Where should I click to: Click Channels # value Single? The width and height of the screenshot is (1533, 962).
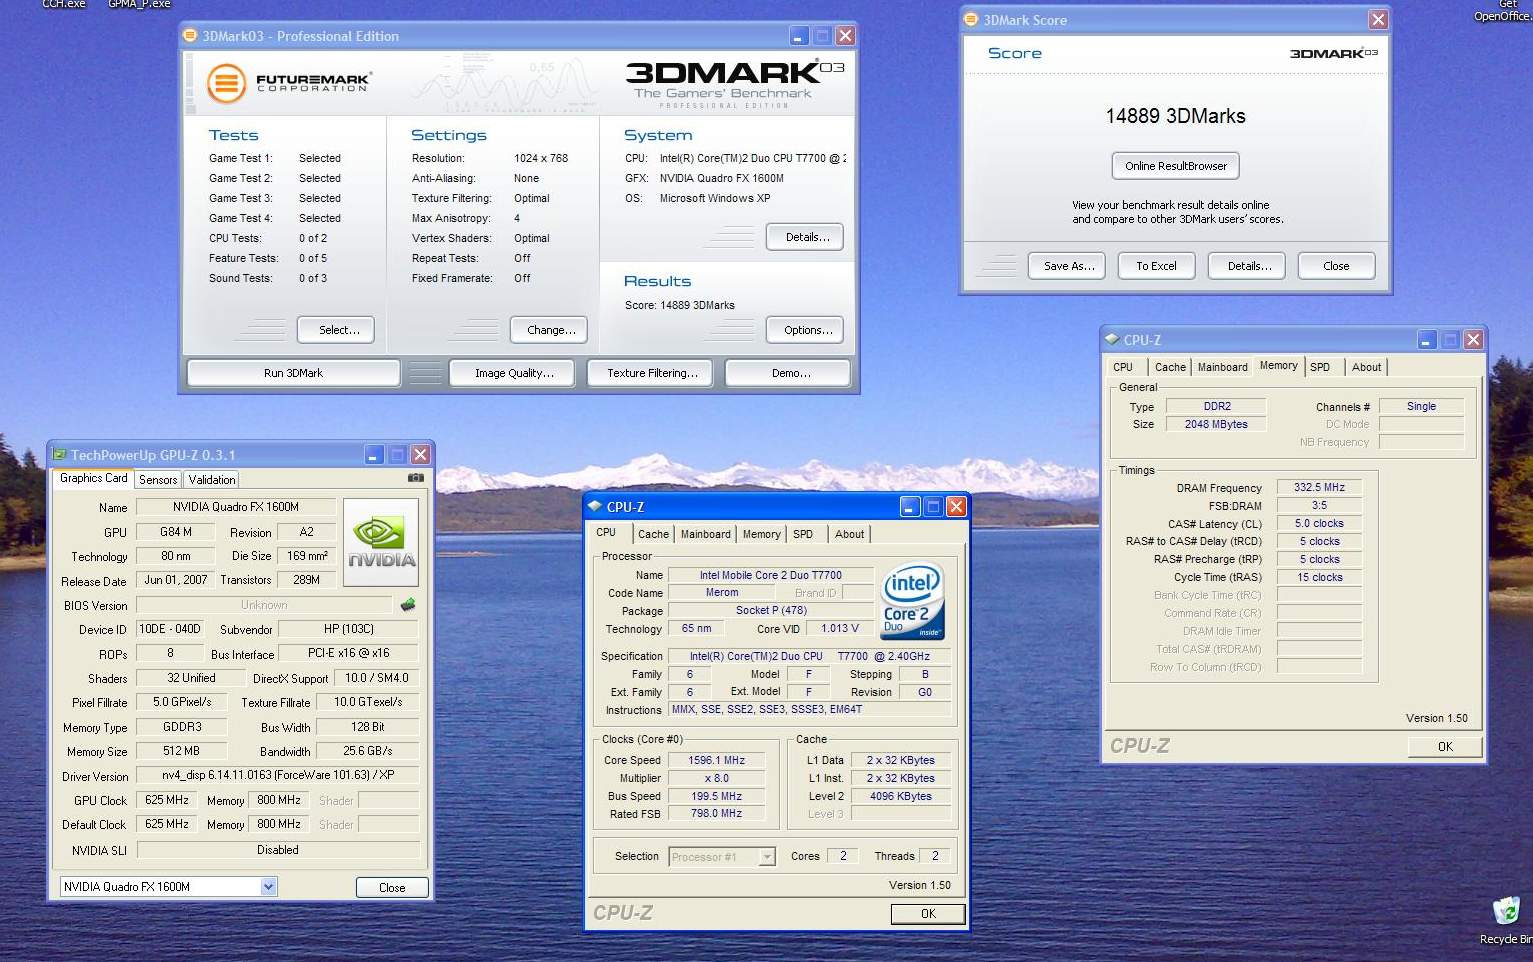point(1421,406)
